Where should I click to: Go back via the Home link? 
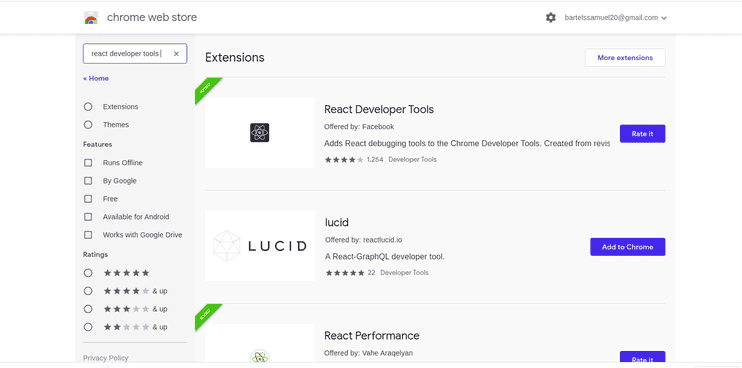pos(96,79)
